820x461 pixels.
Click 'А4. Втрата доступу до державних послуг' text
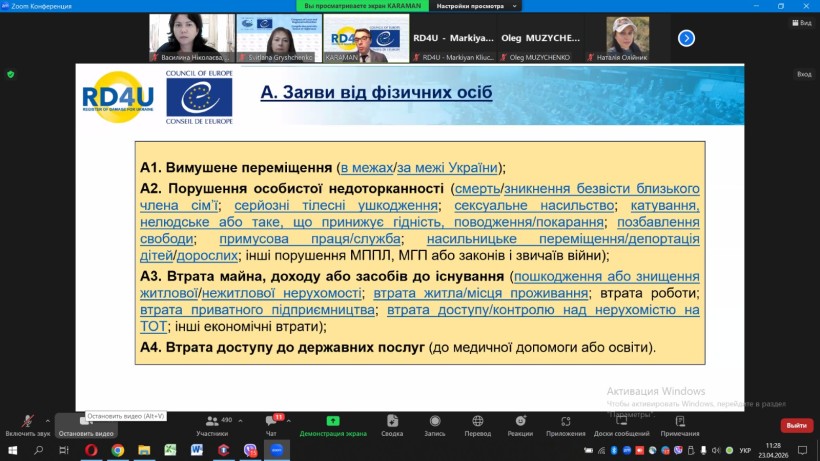282,348
